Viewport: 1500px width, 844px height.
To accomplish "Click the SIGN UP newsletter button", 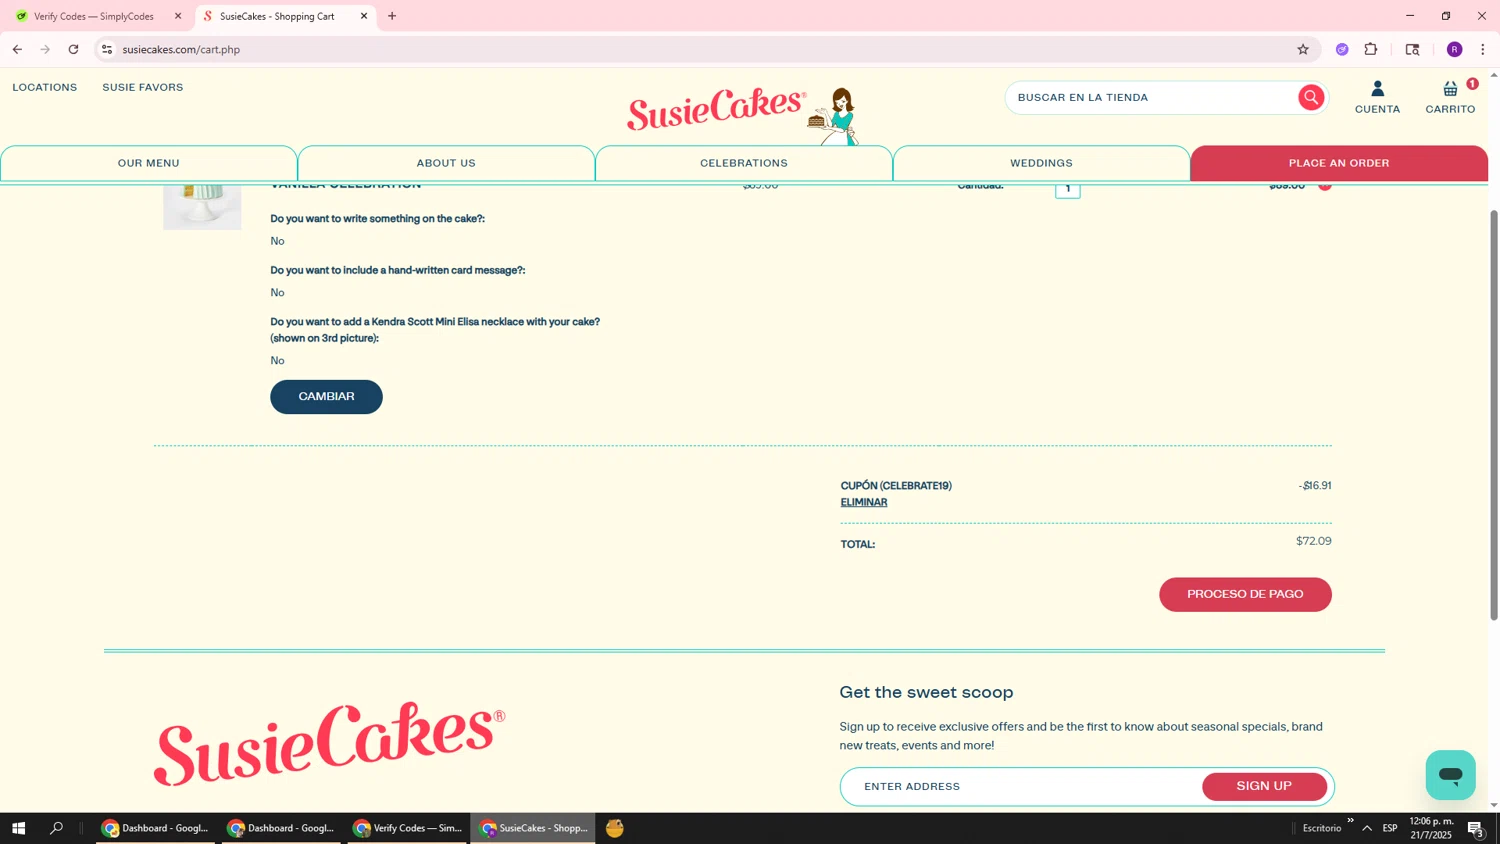I will click(1264, 786).
